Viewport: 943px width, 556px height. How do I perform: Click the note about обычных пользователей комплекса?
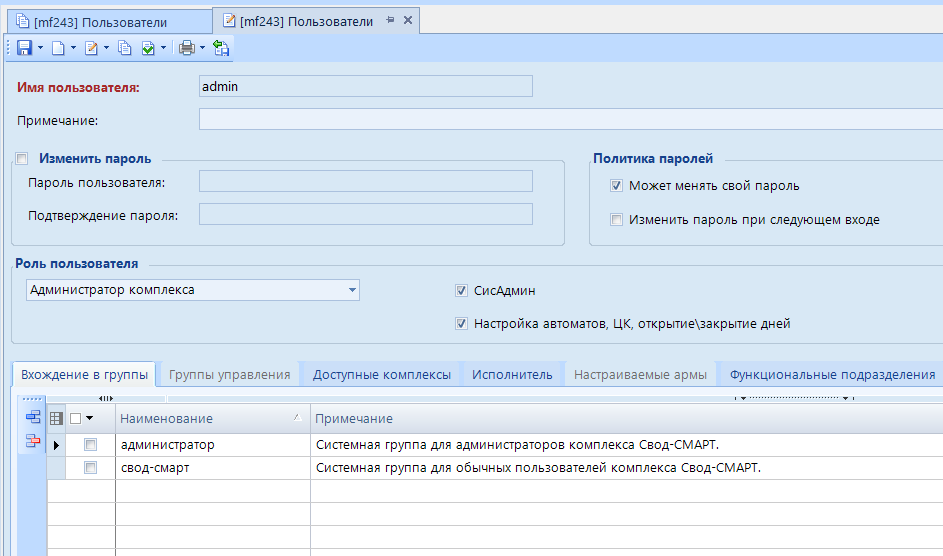click(x=538, y=468)
